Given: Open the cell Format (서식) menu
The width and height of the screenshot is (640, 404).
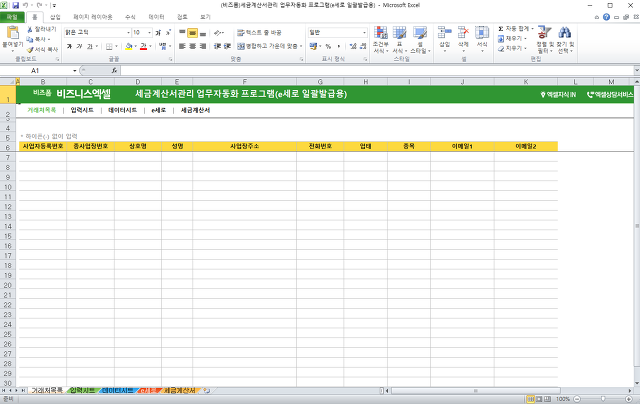Looking at the screenshot, I should (x=482, y=39).
